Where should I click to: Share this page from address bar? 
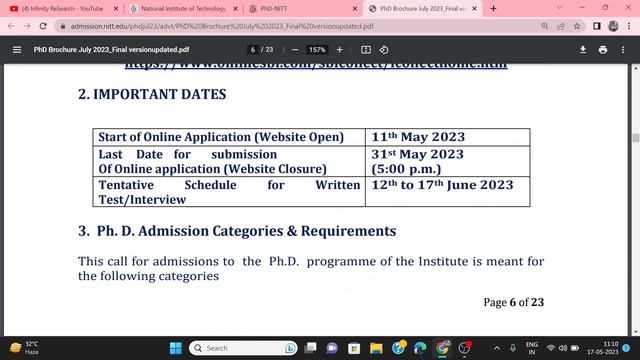[x=561, y=26]
